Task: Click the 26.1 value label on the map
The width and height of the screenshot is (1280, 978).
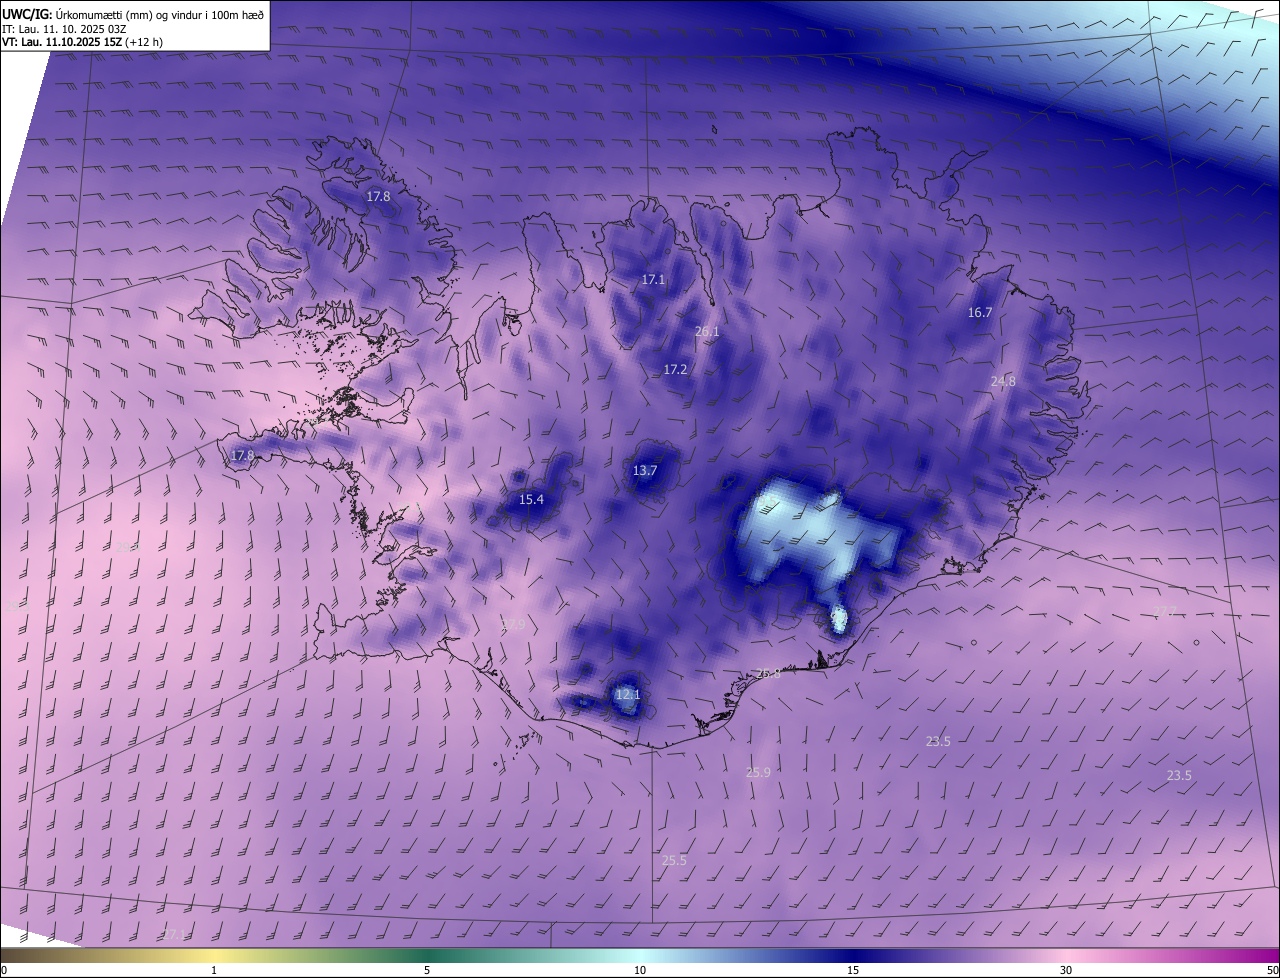Action: pyautogui.click(x=707, y=331)
